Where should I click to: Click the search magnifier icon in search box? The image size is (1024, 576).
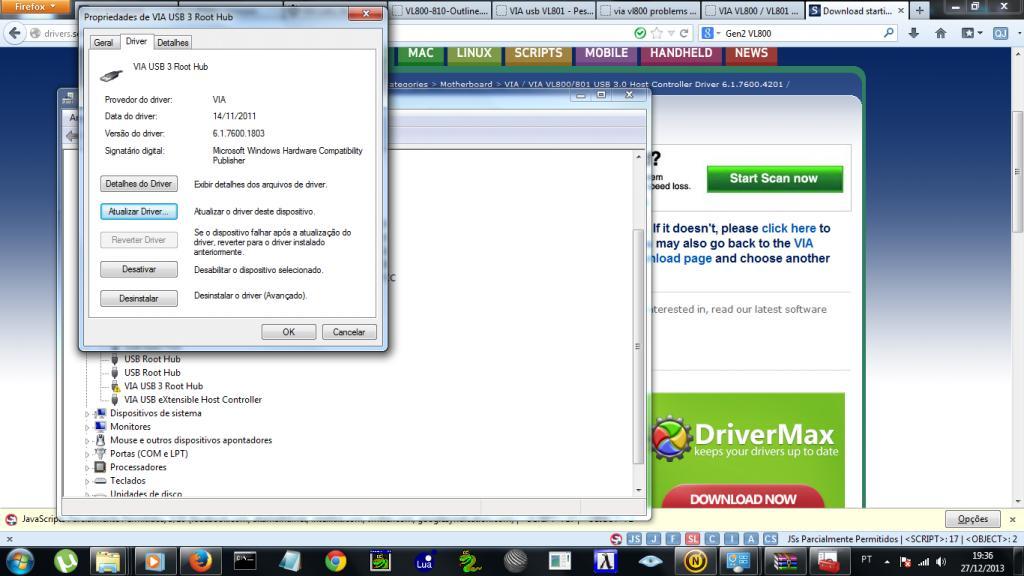click(888, 33)
